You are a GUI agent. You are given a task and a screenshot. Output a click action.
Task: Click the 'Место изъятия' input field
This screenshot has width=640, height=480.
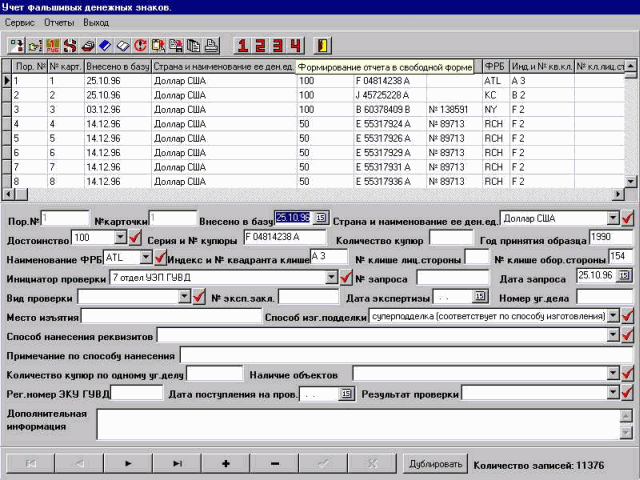point(171,316)
